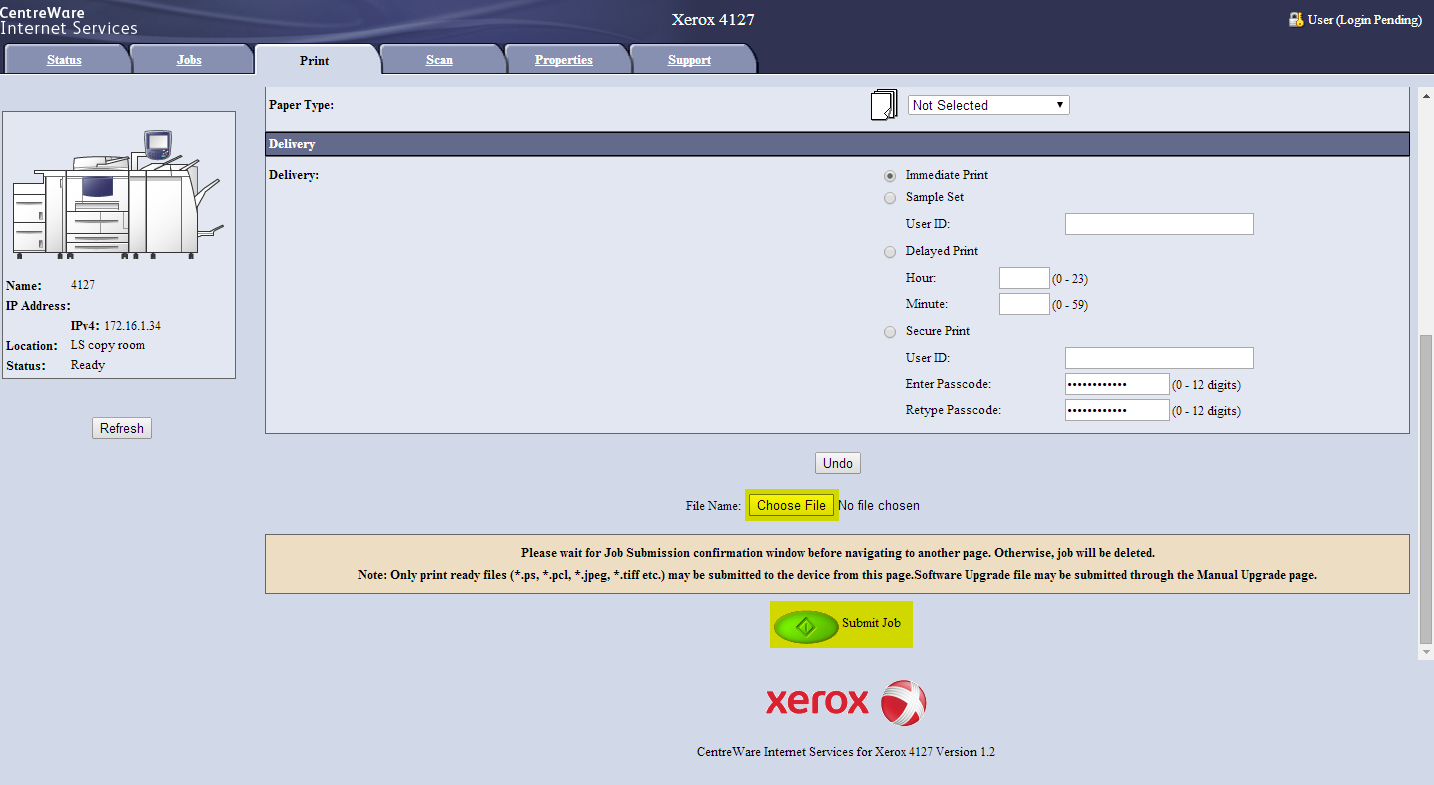
Task: Click the paper stack icon beside Paper Type
Action: tap(883, 104)
